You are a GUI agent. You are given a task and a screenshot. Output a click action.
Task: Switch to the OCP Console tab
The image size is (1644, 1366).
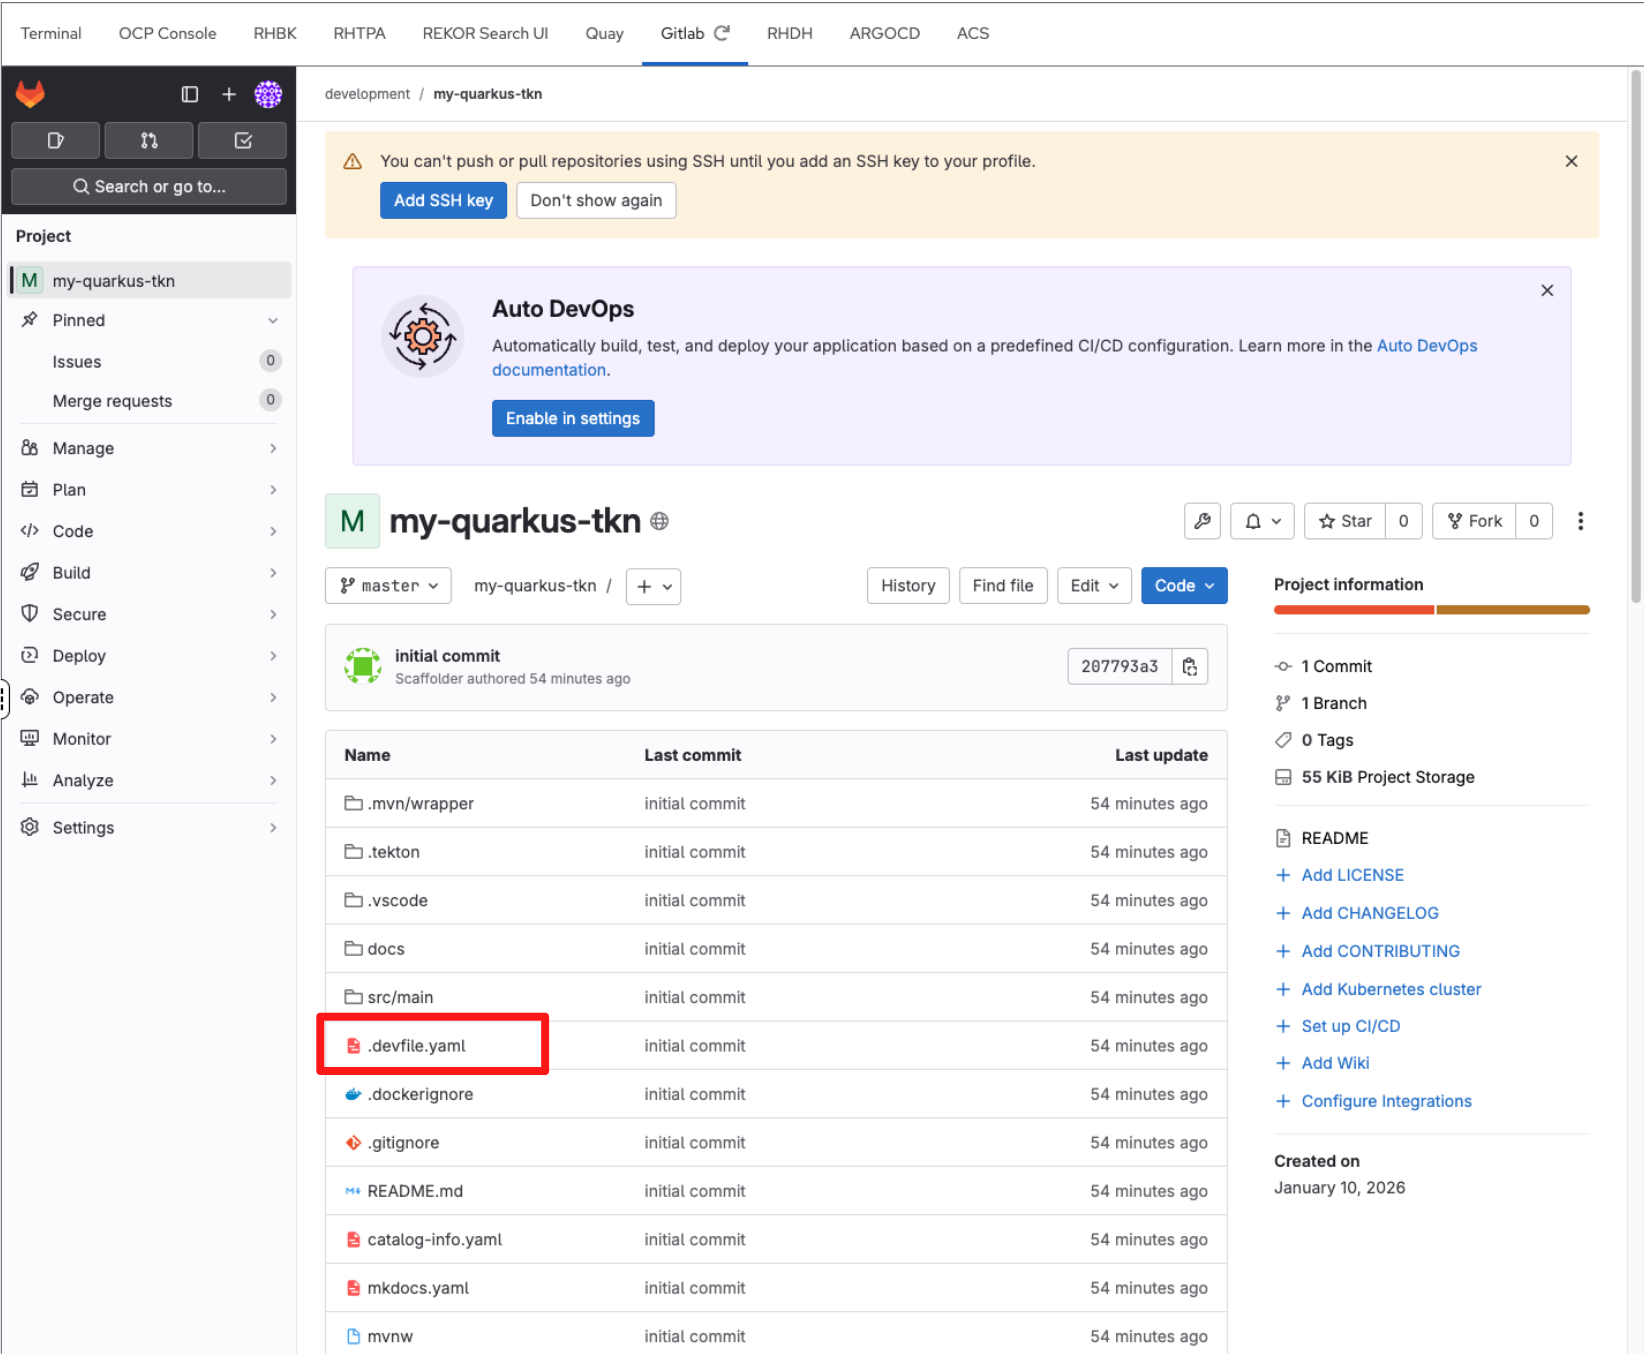click(x=167, y=33)
